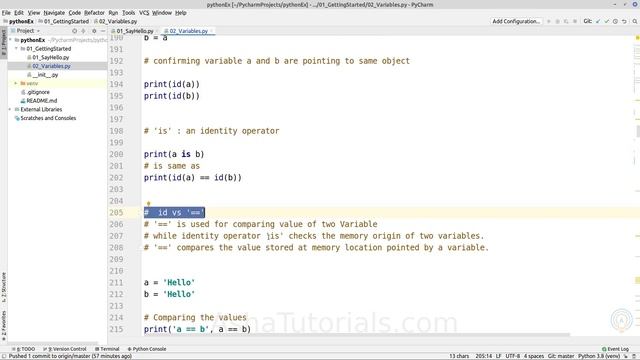Hide the Project panel with minus icon
640x360 pixels.
103,31
